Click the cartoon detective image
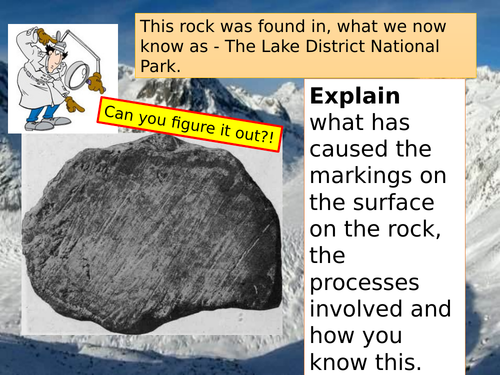Screen dimensions: 500x375 click(63, 79)
